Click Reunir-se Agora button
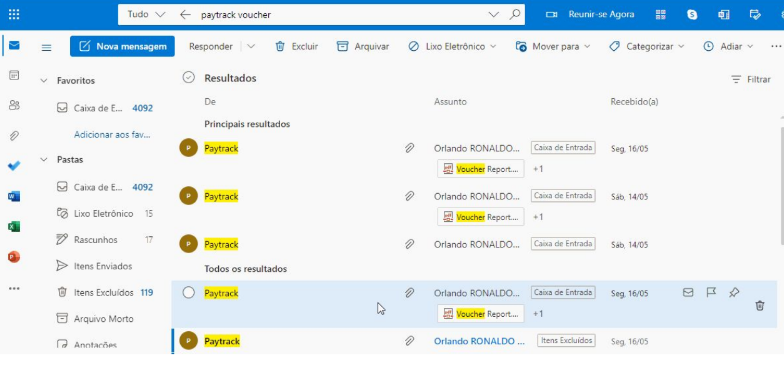784x365 pixels. click(590, 14)
